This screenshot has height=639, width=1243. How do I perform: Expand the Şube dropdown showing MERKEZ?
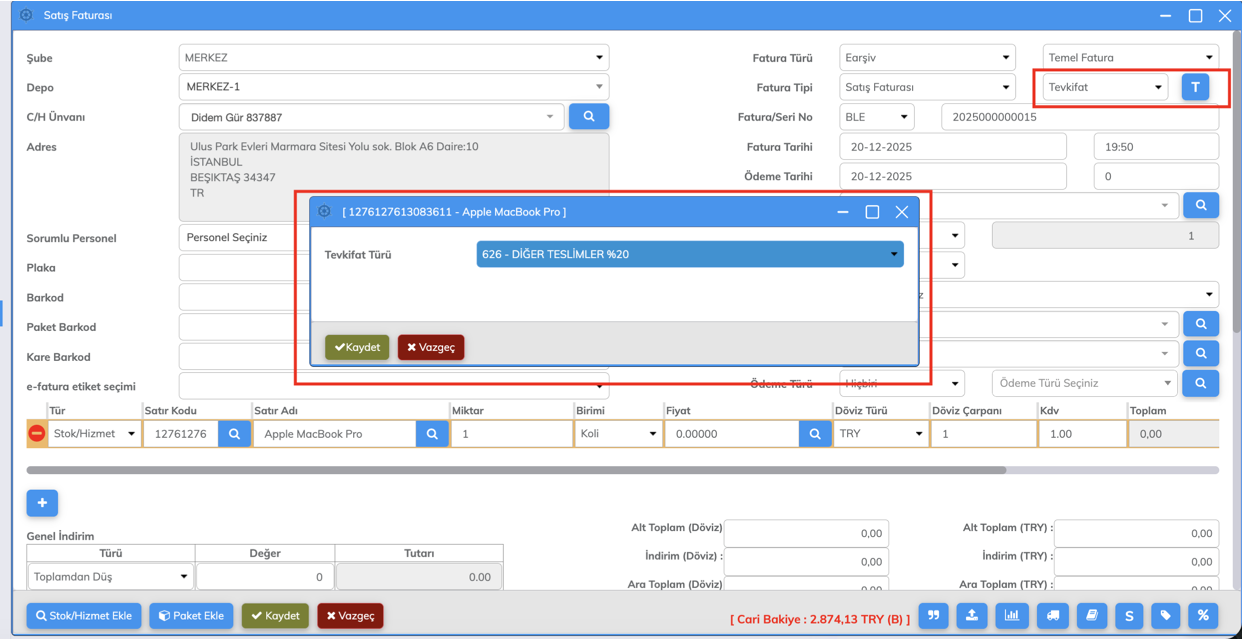[393, 58]
